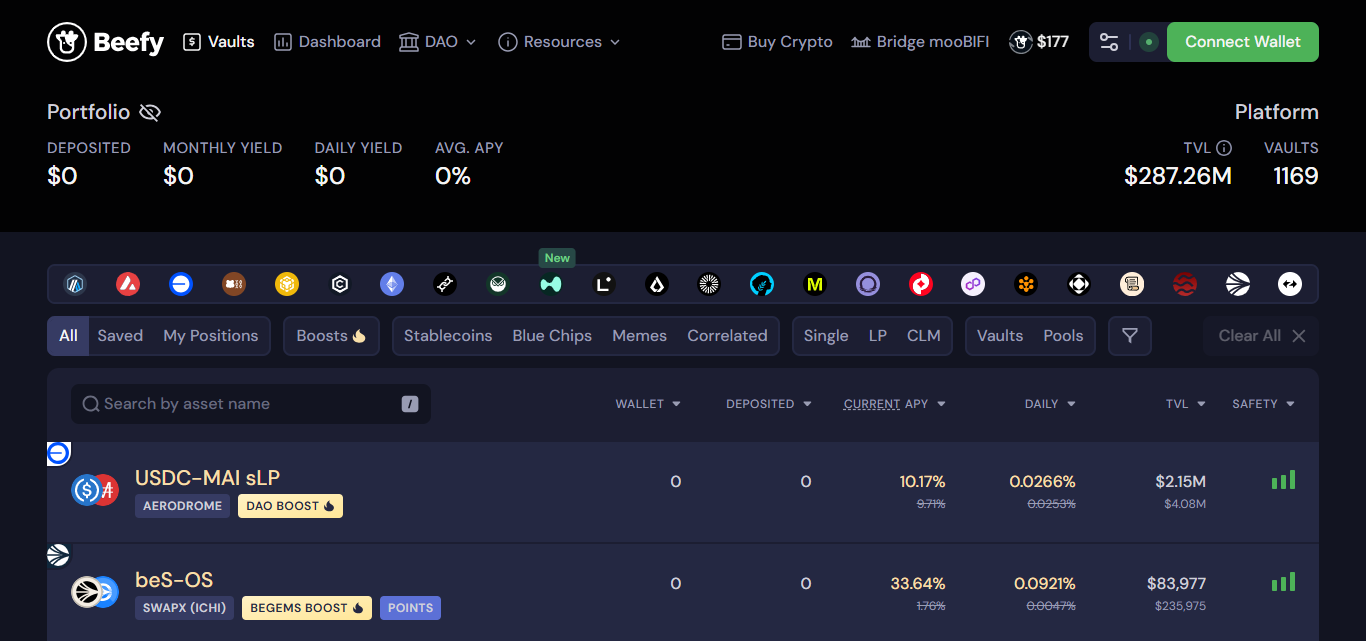Enable the CLM strategy filter
Screen dimensions: 1366x641
(924, 336)
